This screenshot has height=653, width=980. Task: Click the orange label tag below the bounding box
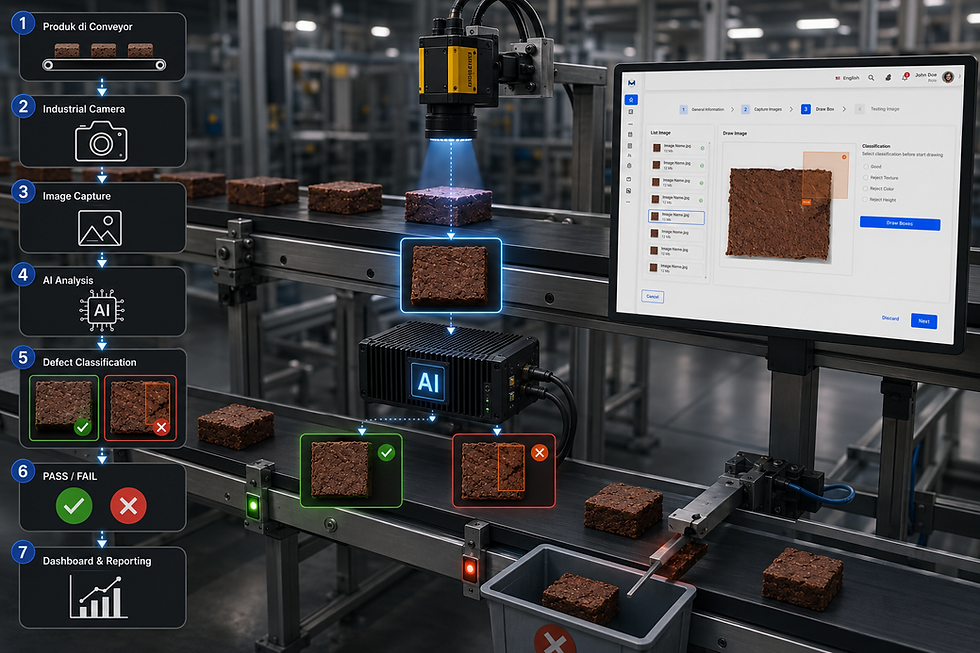(x=806, y=202)
